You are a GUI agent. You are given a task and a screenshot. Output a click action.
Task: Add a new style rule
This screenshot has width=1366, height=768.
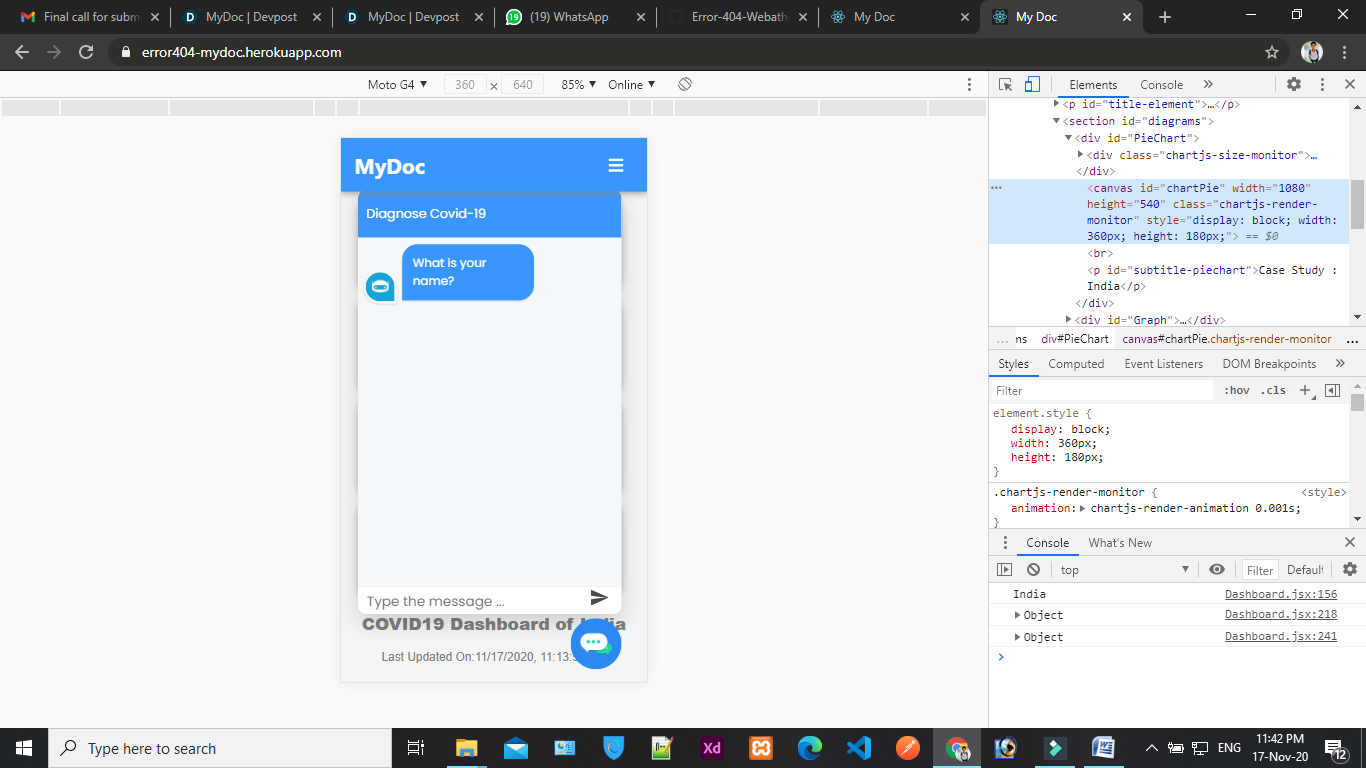tap(1306, 391)
